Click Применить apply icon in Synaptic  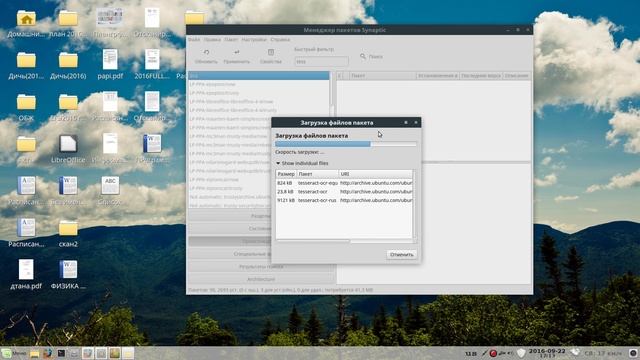tap(237, 53)
